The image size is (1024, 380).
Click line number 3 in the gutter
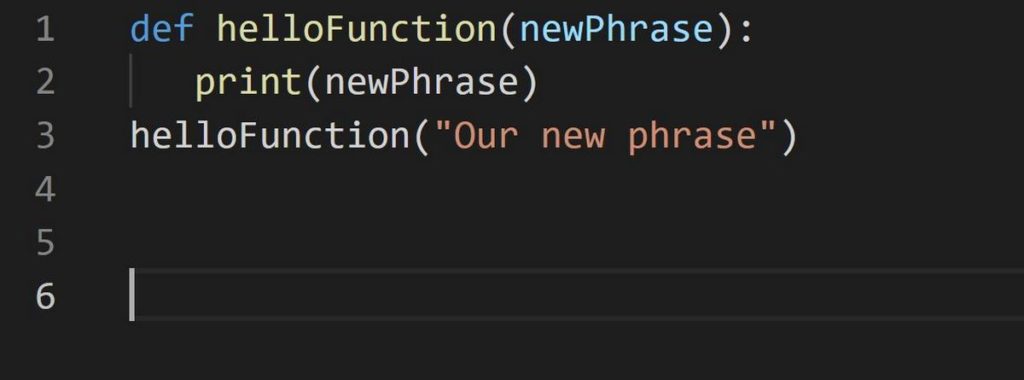click(x=45, y=136)
